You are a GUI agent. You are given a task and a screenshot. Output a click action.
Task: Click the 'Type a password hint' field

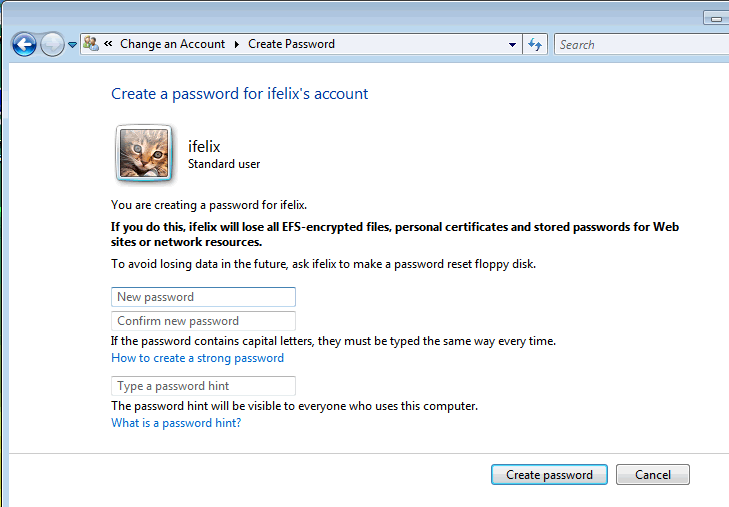(203, 386)
